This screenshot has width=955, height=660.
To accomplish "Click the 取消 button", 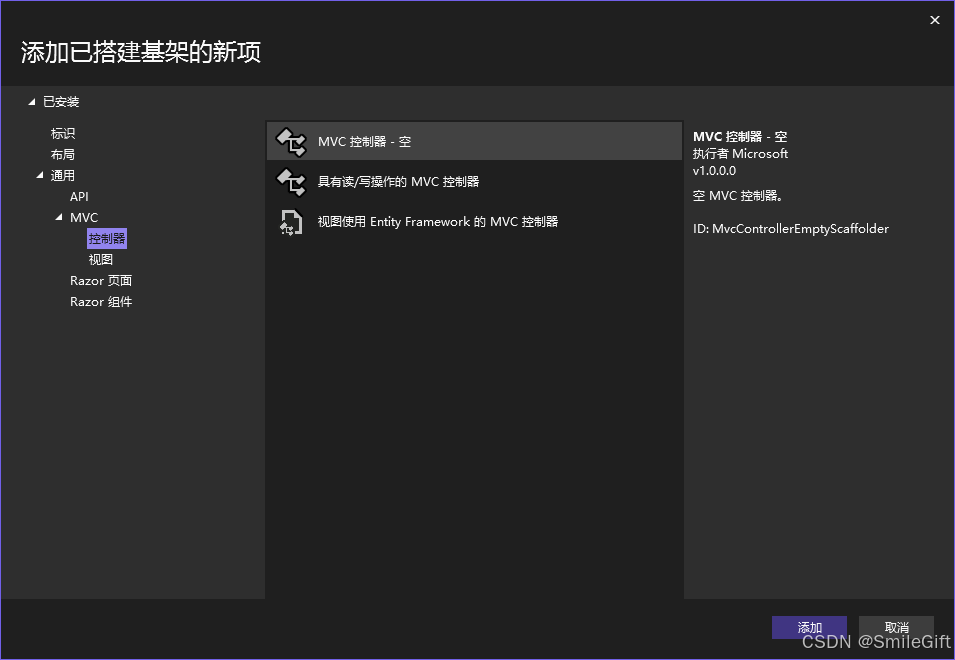I will (896, 627).
